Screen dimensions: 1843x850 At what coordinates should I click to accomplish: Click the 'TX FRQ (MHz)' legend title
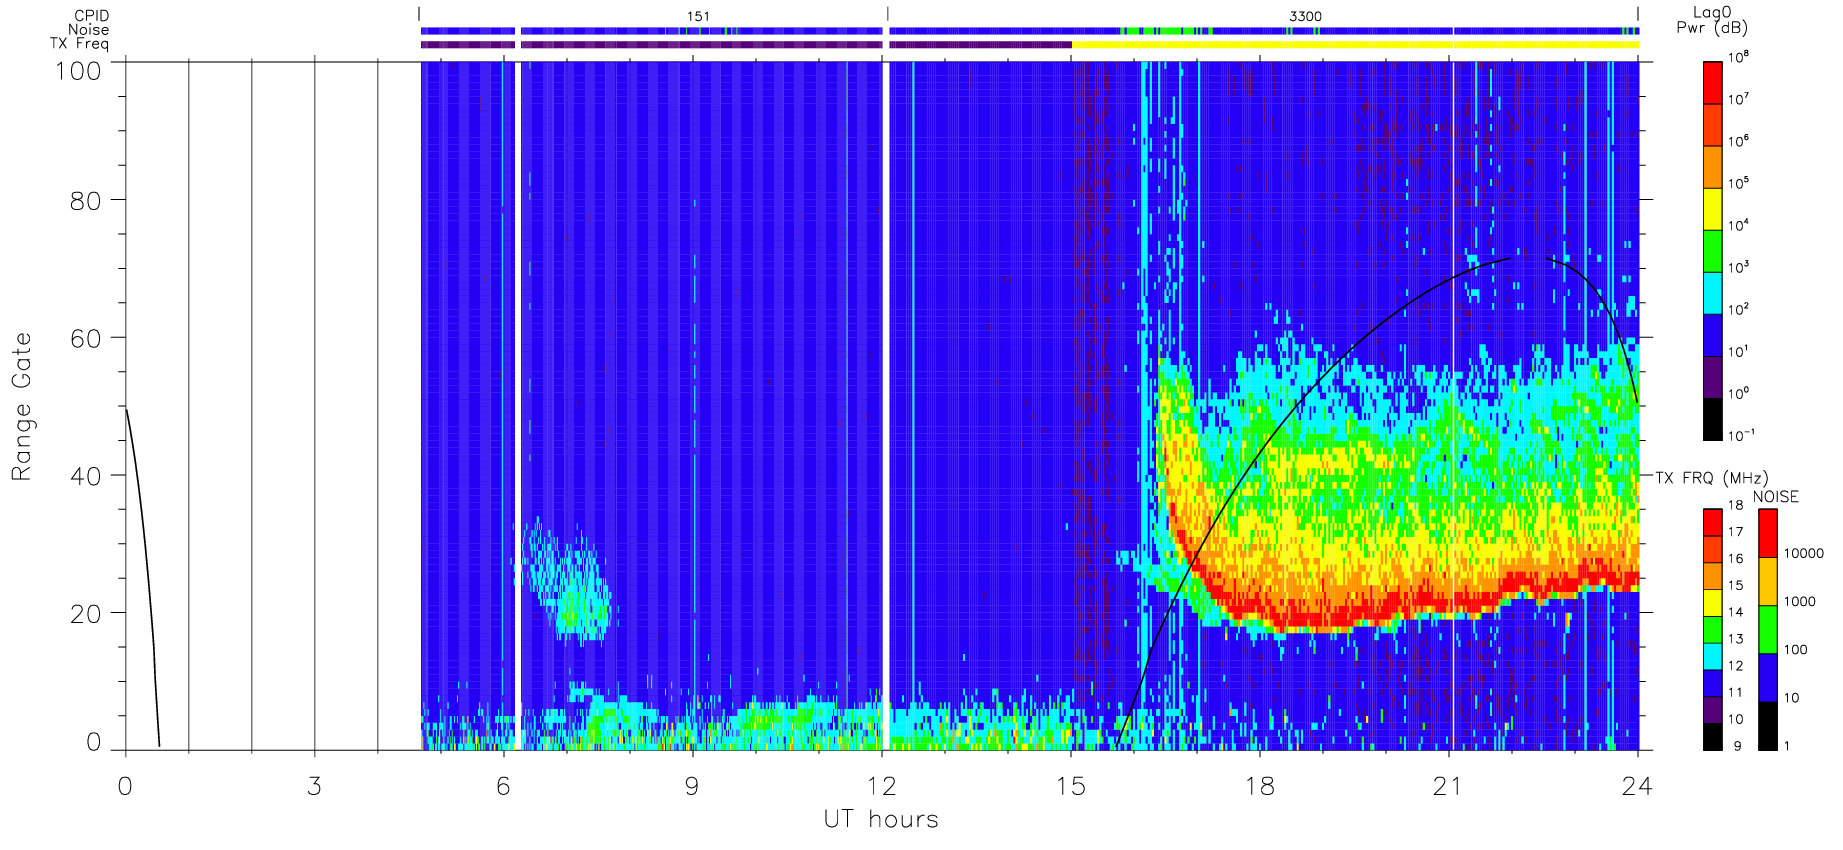pyautogui.click(x=1711, y=478)
